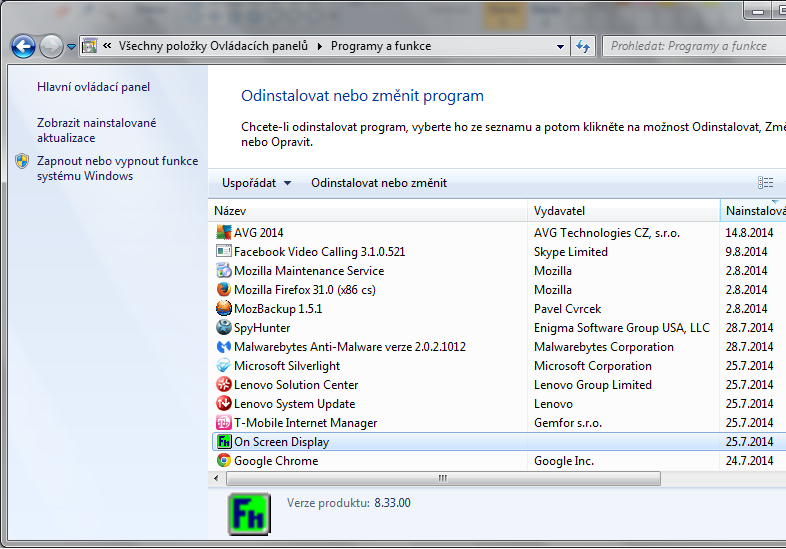This screenshot has width=786, height=549.
Task: Change view using the view options button
Action: pyautogui.click(x=765, y=183)
